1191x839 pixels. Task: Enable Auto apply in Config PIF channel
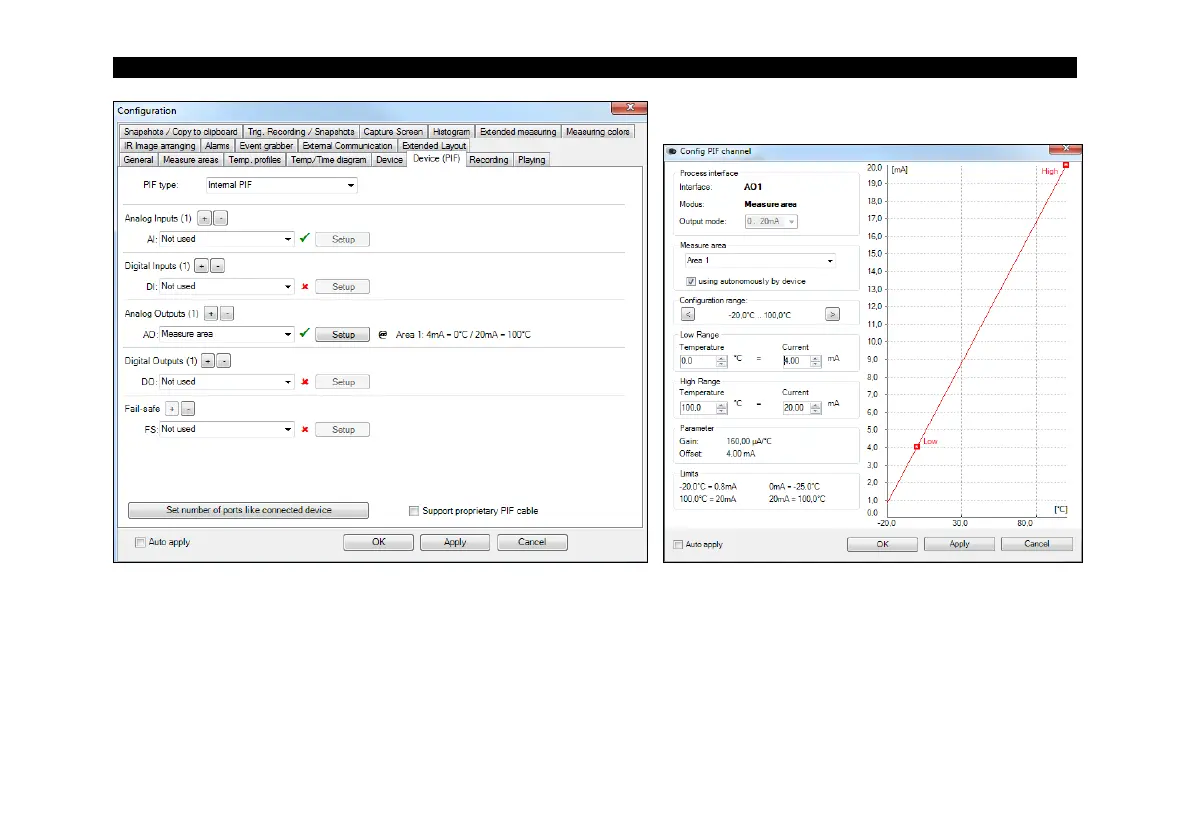pyautogui.click(x=678, y=544)
